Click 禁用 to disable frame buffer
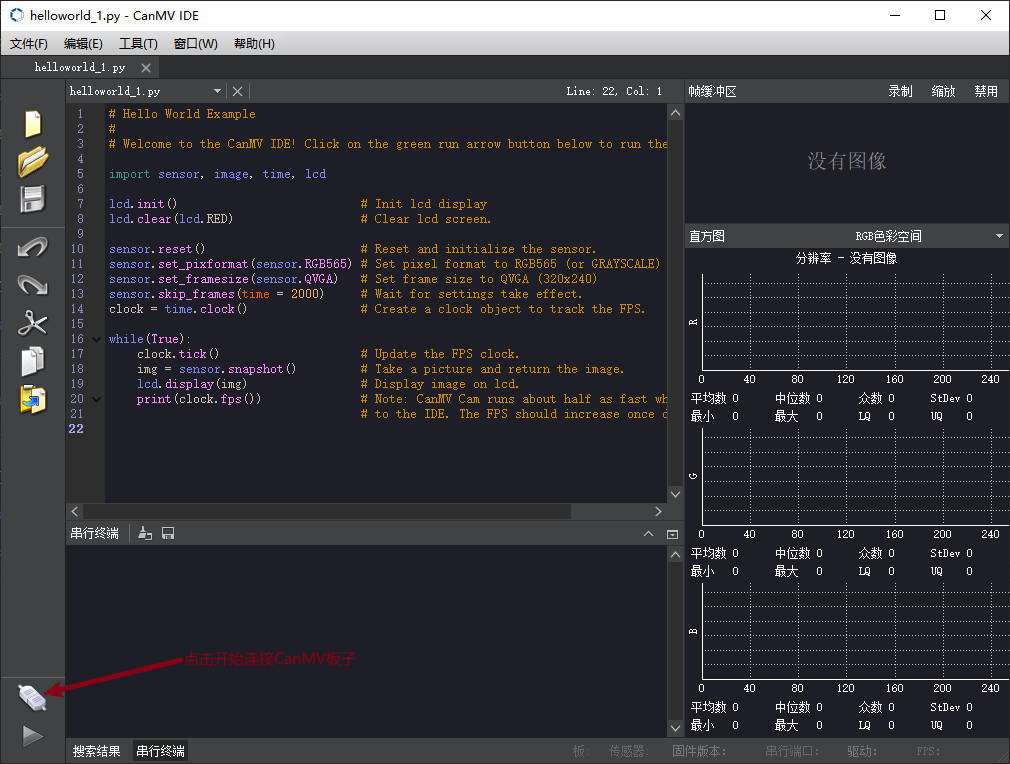 (x=986, y=91)
